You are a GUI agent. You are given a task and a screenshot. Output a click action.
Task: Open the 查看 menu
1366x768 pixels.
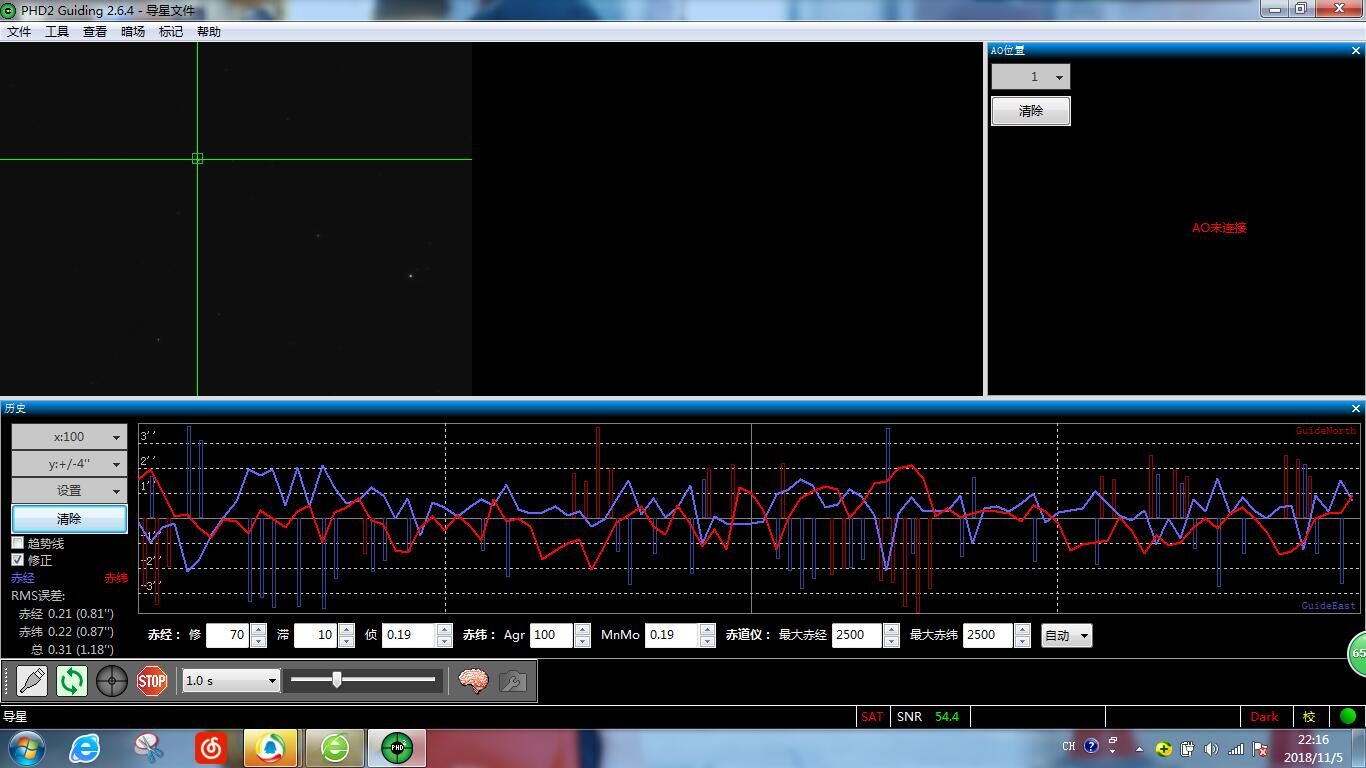(95, 32)
